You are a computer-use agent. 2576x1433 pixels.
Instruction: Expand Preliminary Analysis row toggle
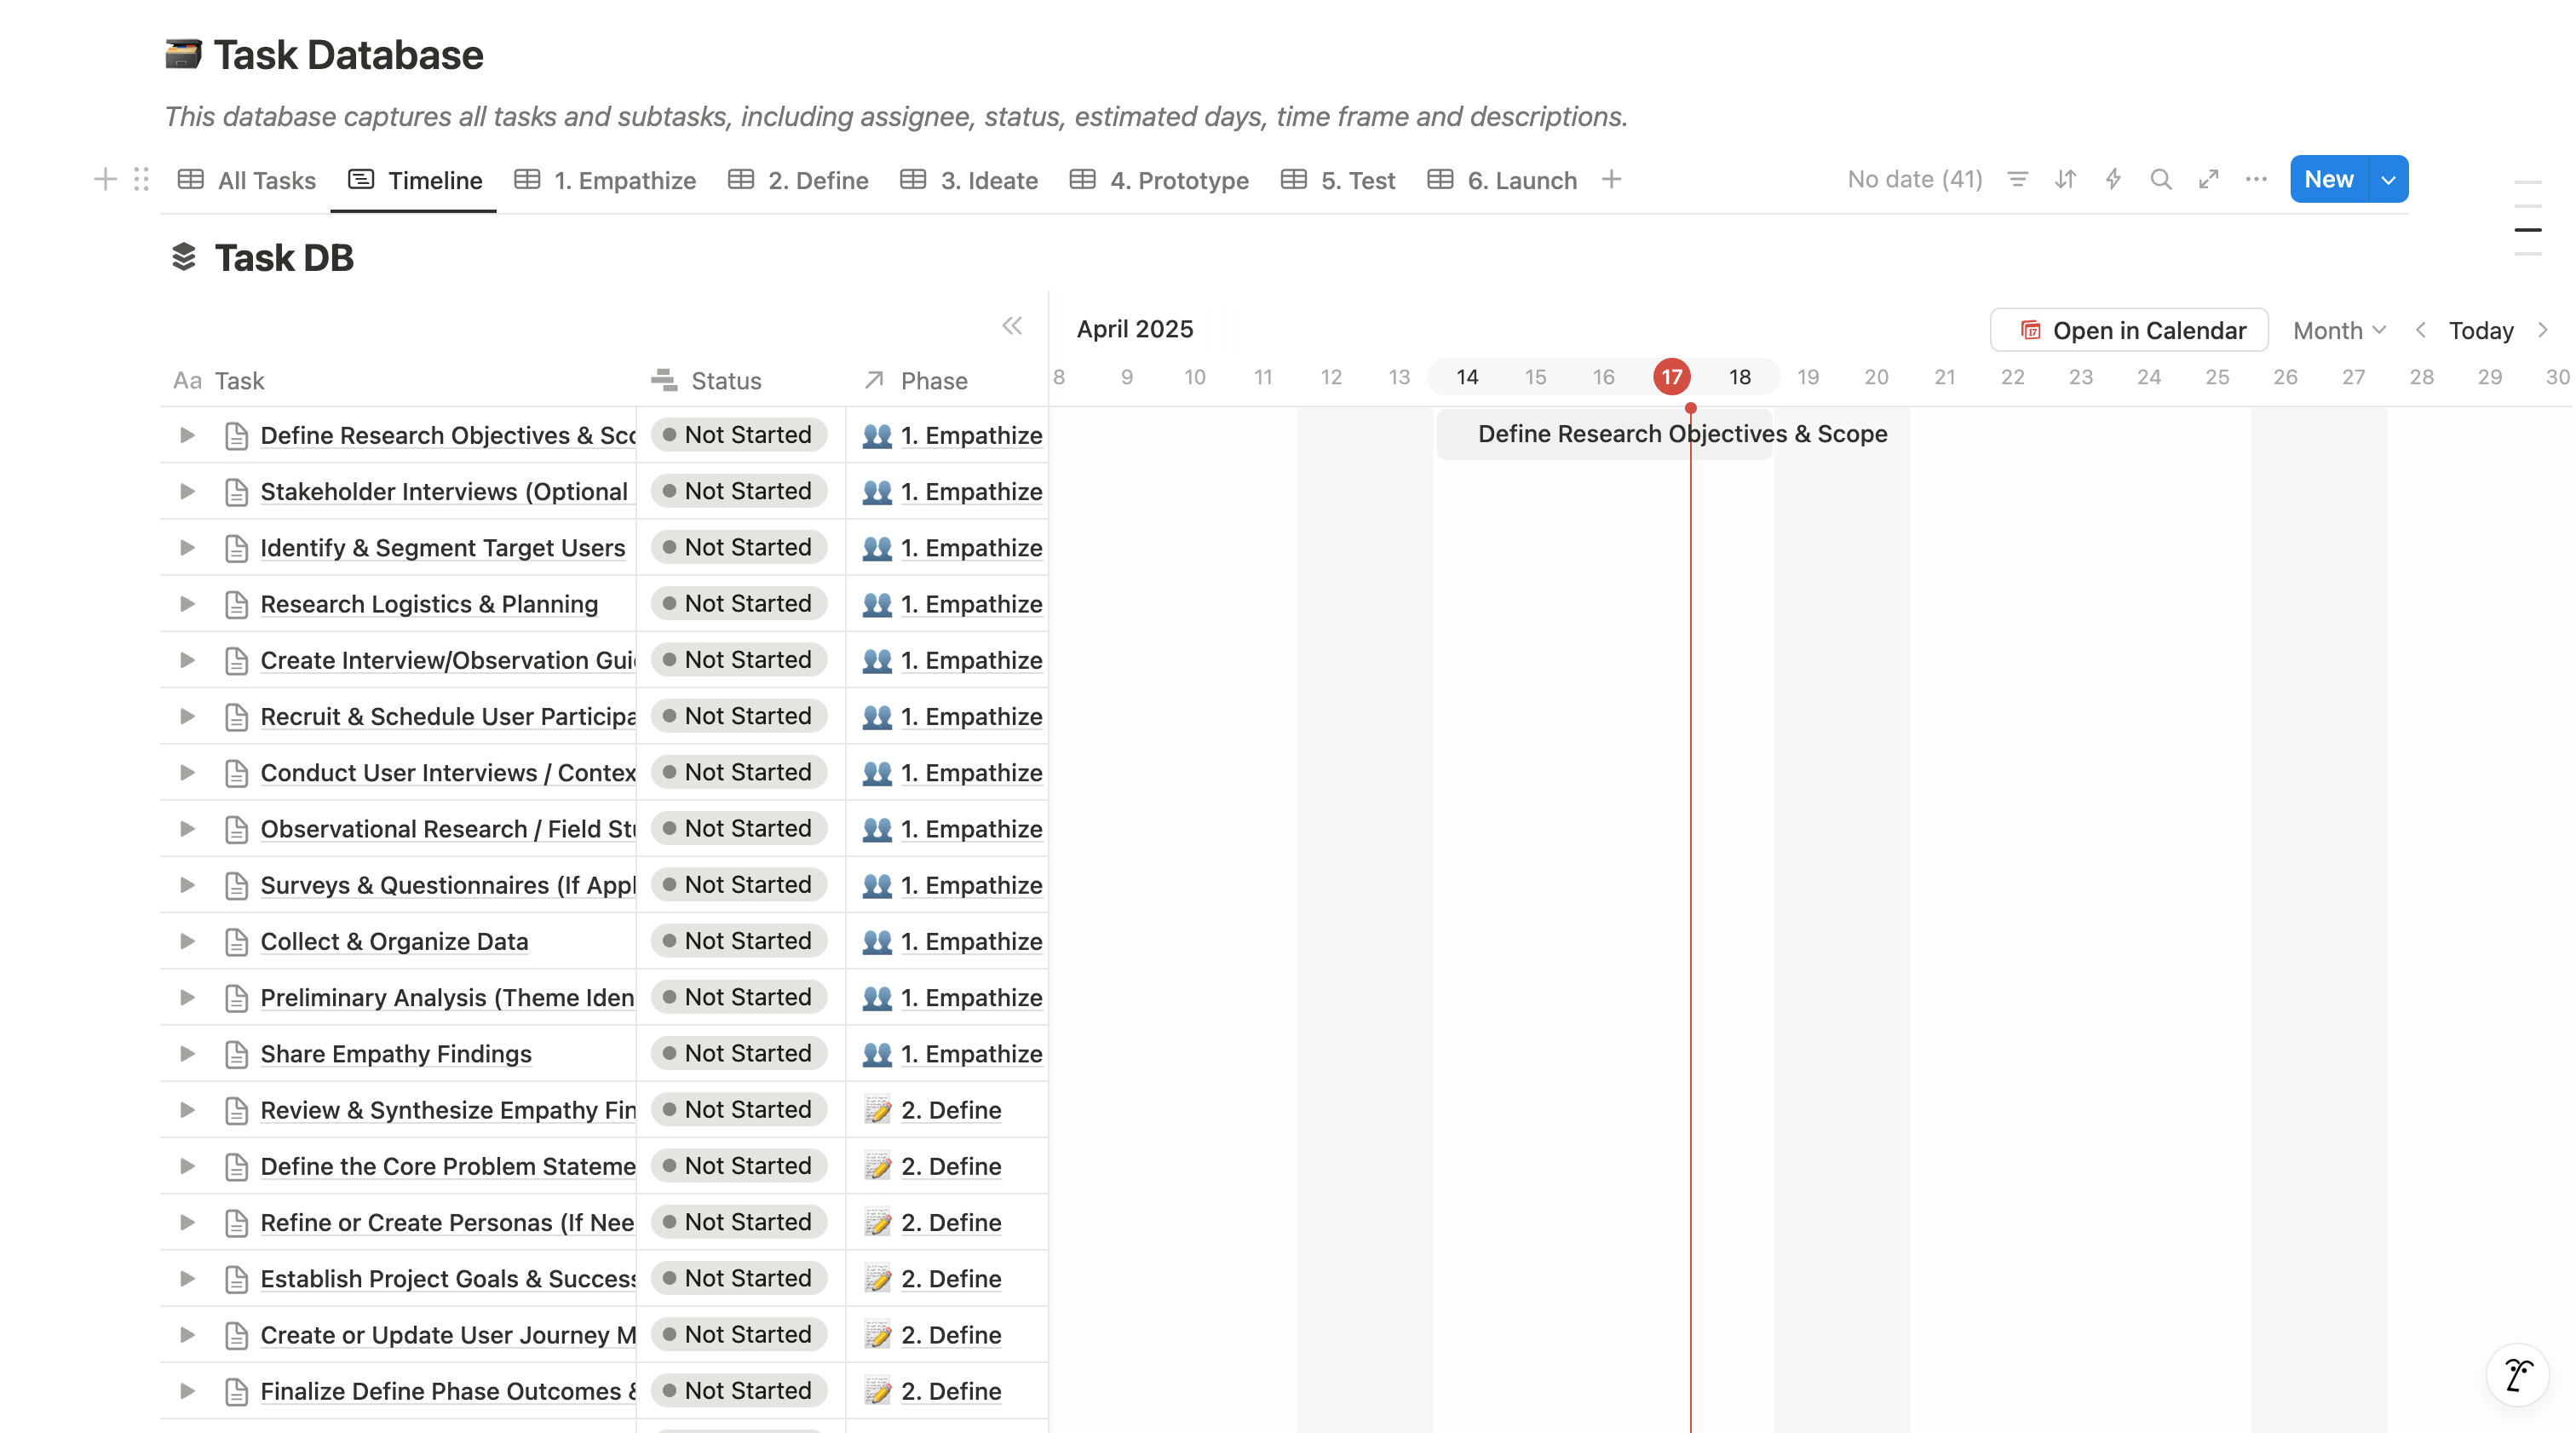click(x=186, y=998)
